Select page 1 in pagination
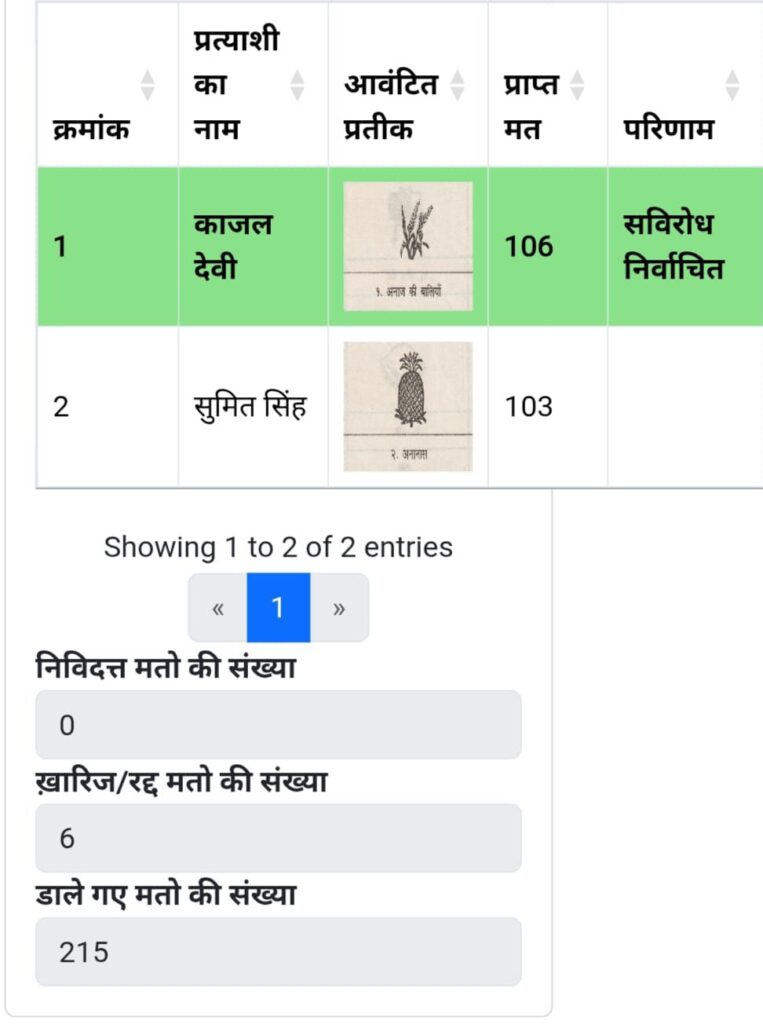 pos(278,608)
